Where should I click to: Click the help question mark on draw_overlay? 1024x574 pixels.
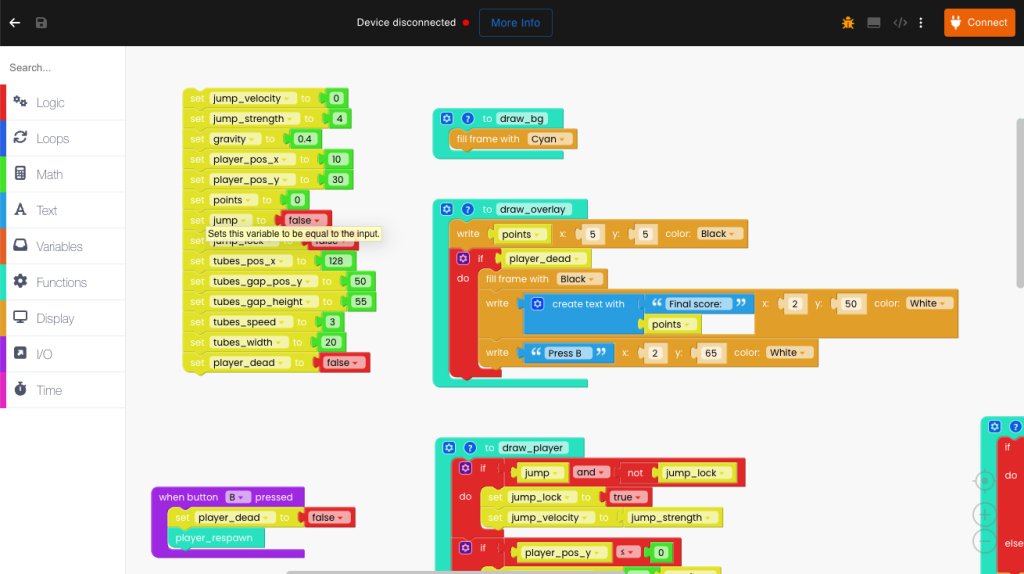click(x=467, y=209)
